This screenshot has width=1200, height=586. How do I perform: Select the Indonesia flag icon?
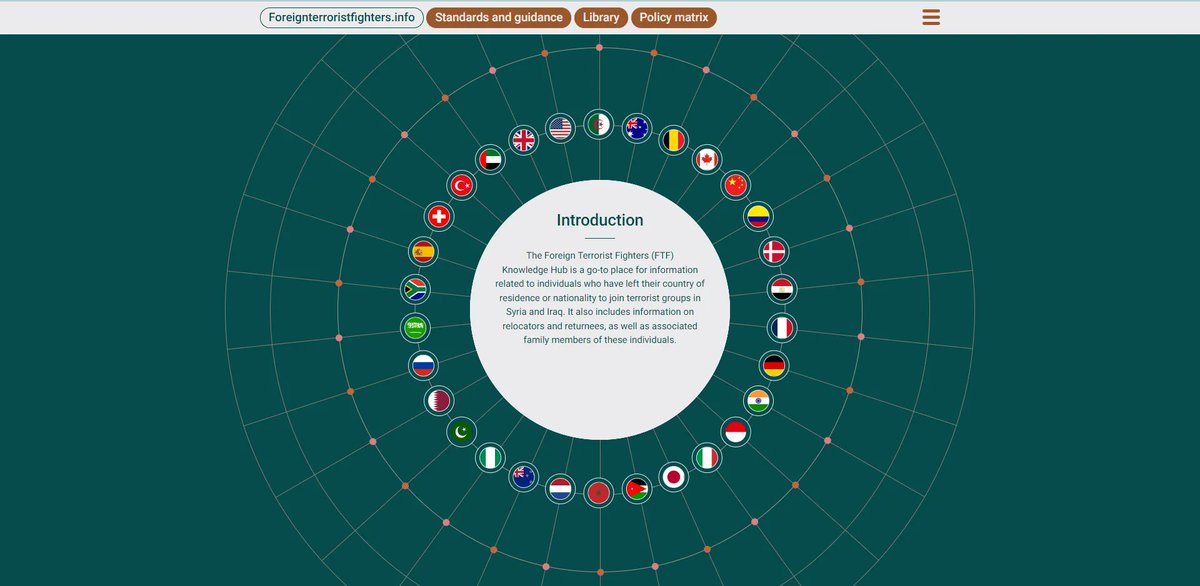[x=736, y=432]
